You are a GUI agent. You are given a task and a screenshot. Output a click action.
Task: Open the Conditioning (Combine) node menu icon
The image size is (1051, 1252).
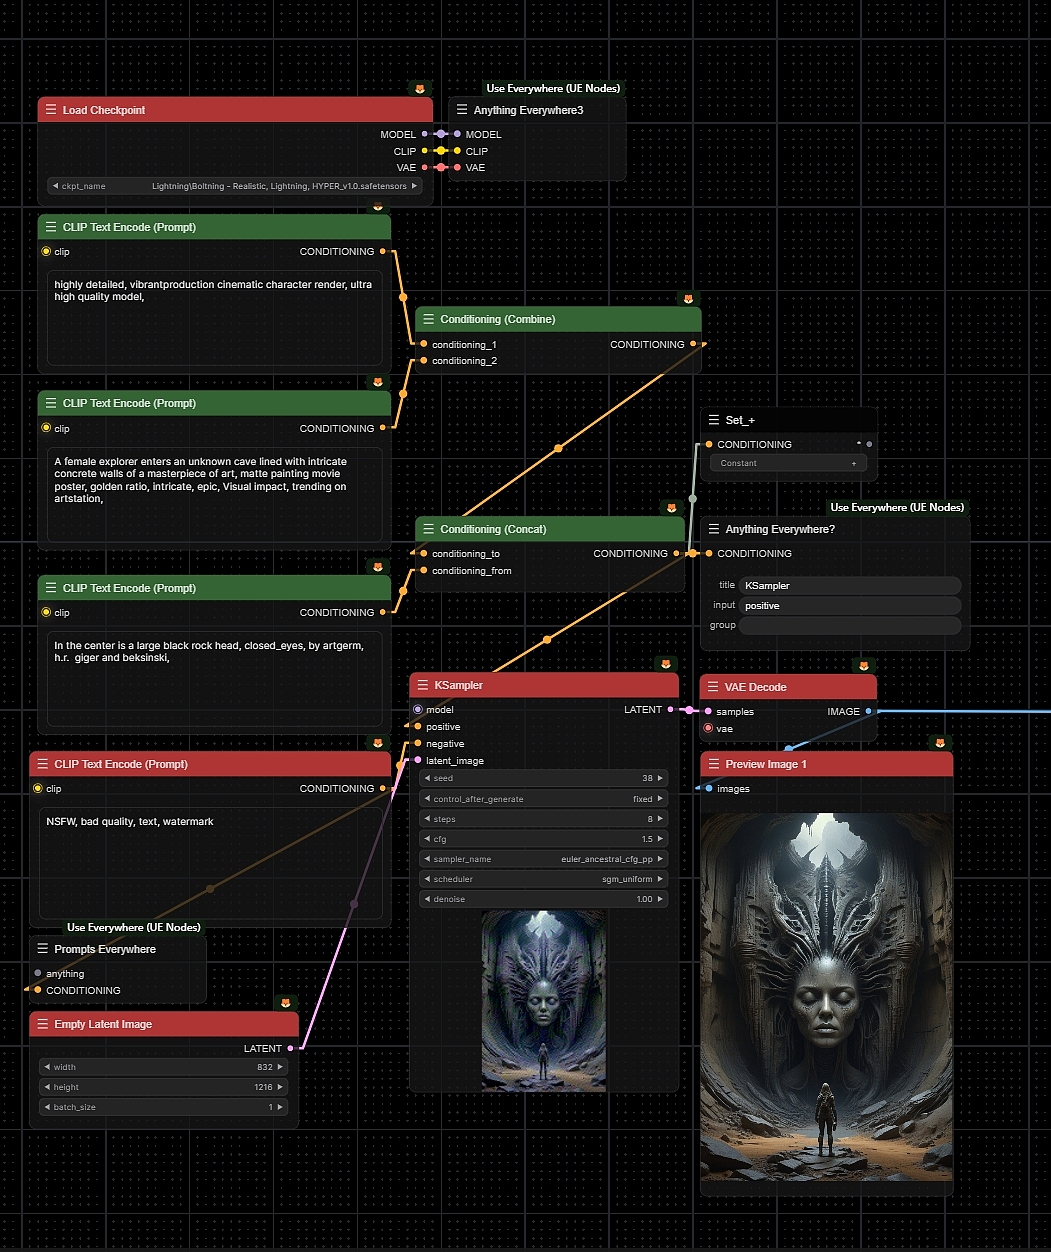429,319
